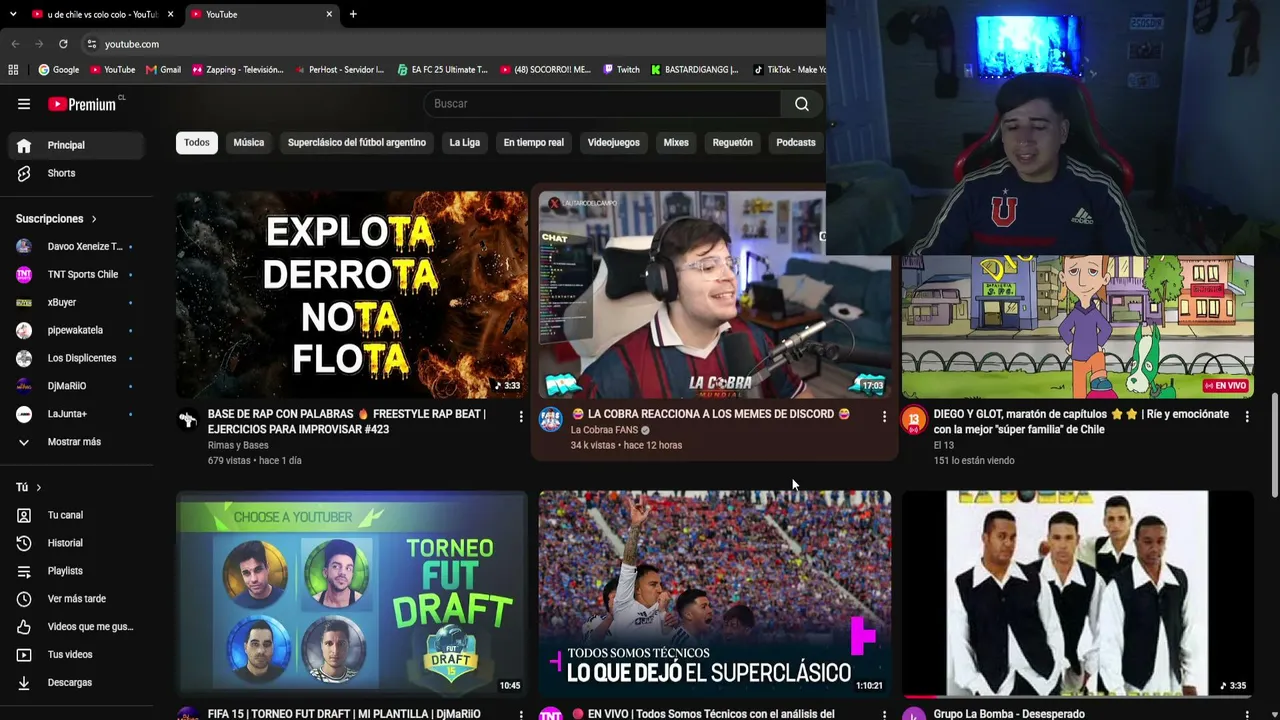Open Los Displicentes channel subscription

coord(76,358)
